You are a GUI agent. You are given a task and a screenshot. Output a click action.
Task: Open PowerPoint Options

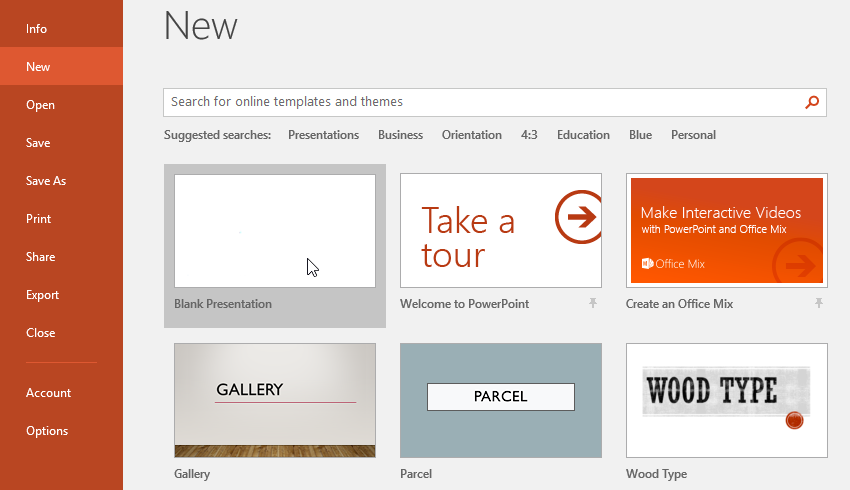[x=47, y=431]
